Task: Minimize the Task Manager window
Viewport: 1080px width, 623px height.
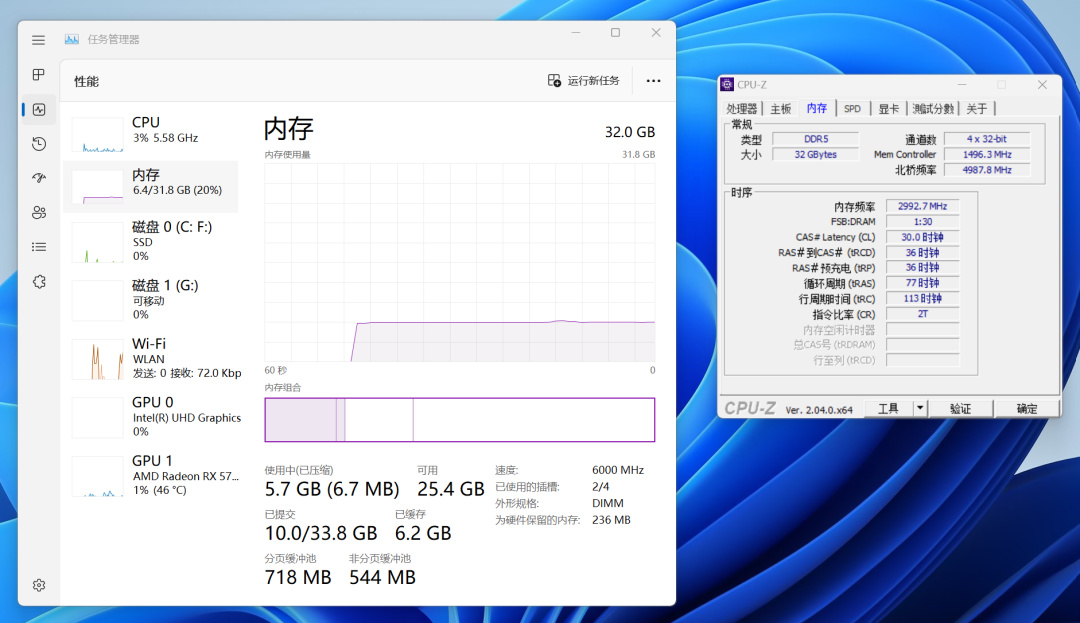Action: 576,32
